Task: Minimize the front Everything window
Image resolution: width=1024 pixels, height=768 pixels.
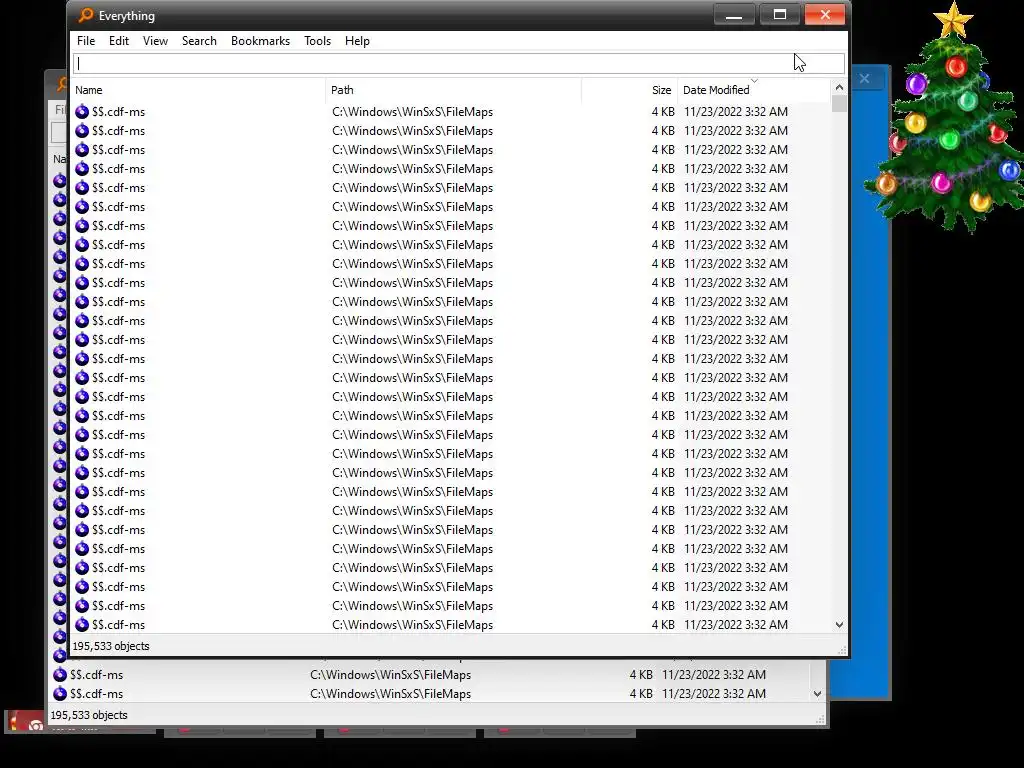Action: (x=734, y=14)
